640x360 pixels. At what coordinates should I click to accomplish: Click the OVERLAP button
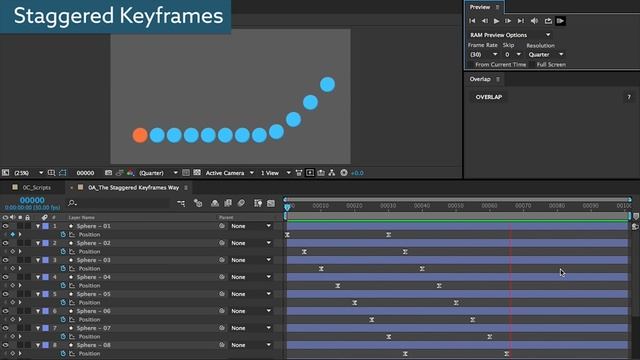(489, 97)
